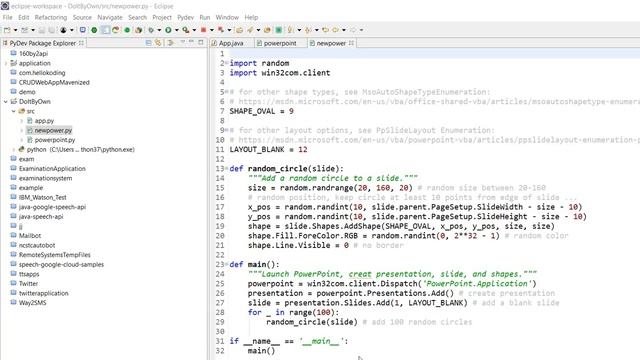Screen dimensions: 640x360
Task: Open Package Explorer view menu triangle
Action: point(182,42)
